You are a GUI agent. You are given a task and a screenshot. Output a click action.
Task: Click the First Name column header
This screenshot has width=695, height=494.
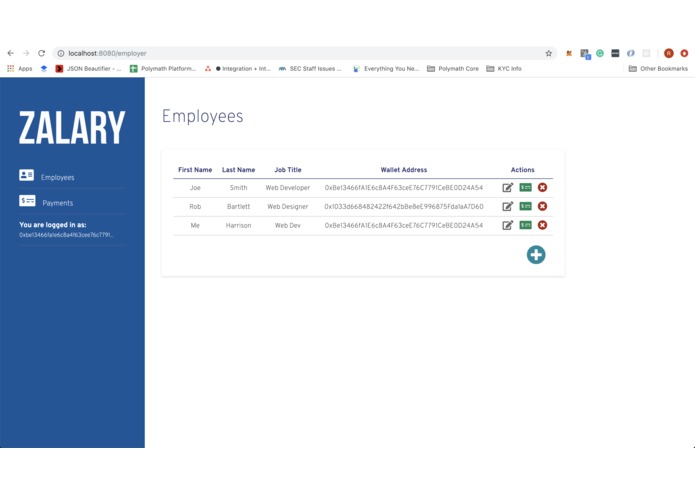pos(195,170)
